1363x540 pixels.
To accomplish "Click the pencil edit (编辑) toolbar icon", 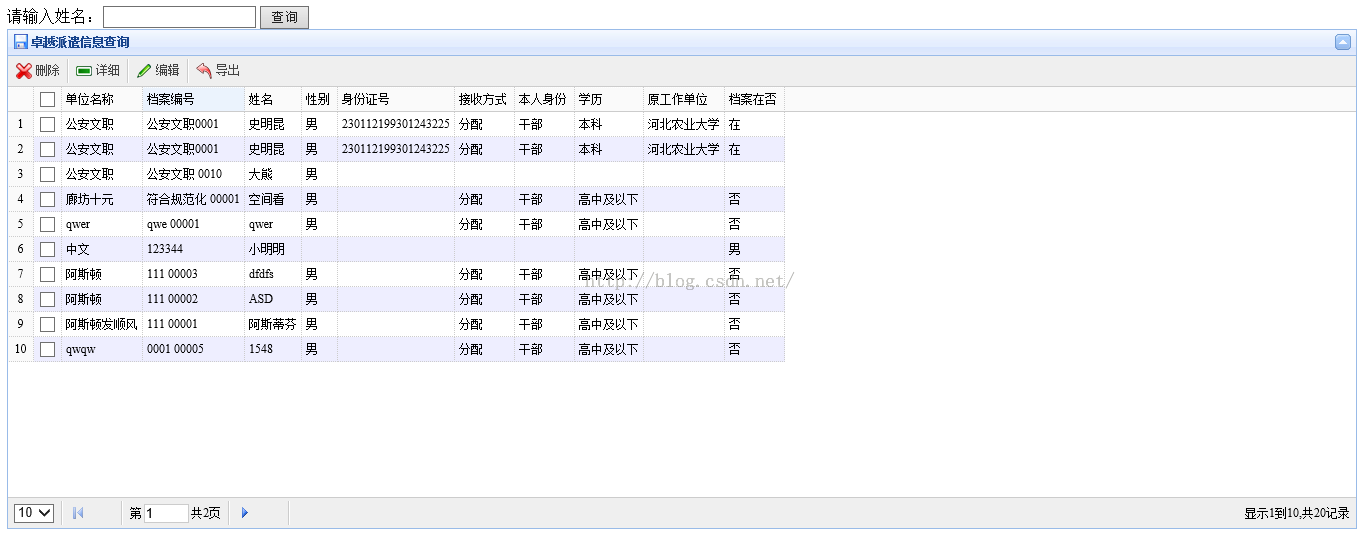I will pyautogui.click(x=144, y=71).
